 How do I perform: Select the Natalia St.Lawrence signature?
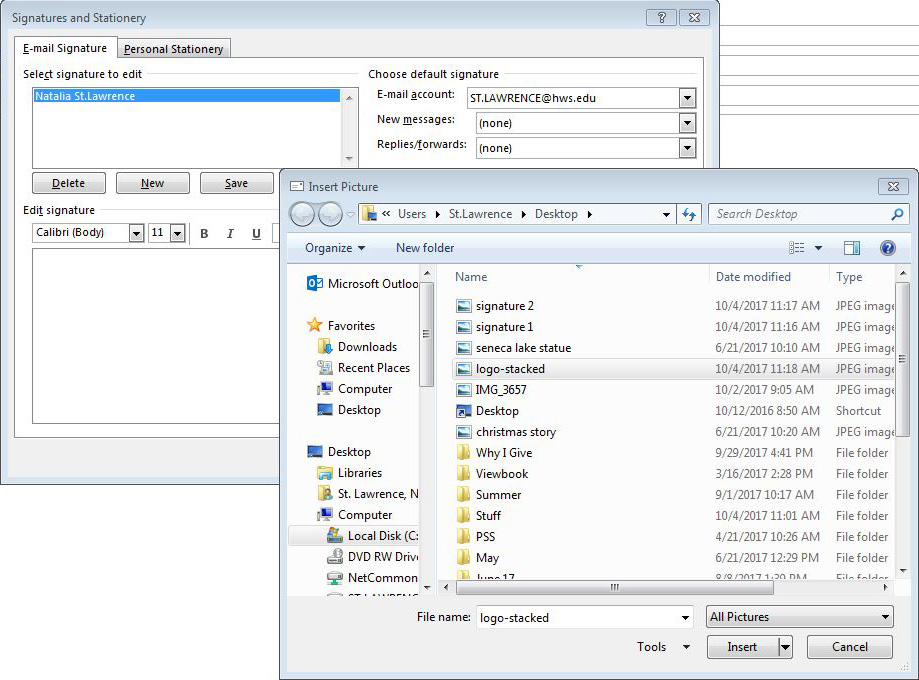(x=186, y=96)
